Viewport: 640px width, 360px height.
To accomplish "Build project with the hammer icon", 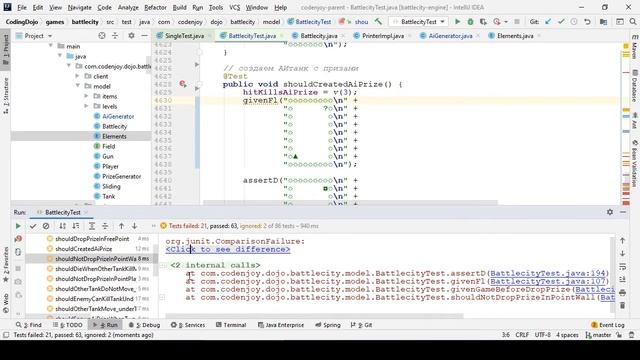I will coord(378,22).
